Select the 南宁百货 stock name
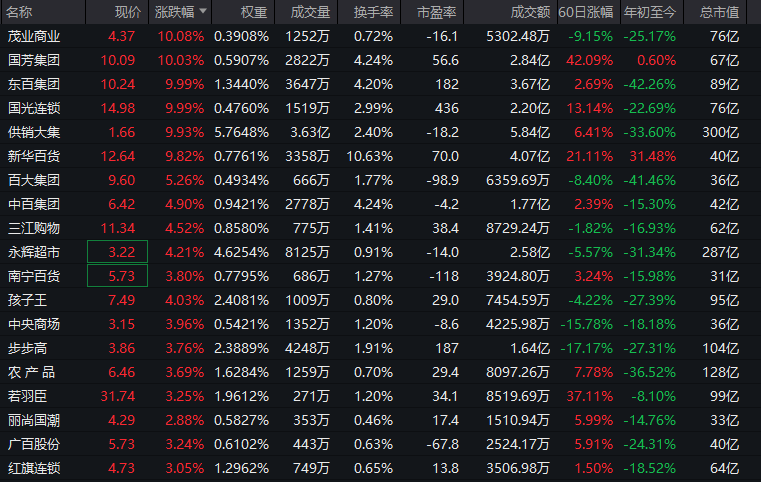Screen dimensions: 761x482 click(34, 276)
